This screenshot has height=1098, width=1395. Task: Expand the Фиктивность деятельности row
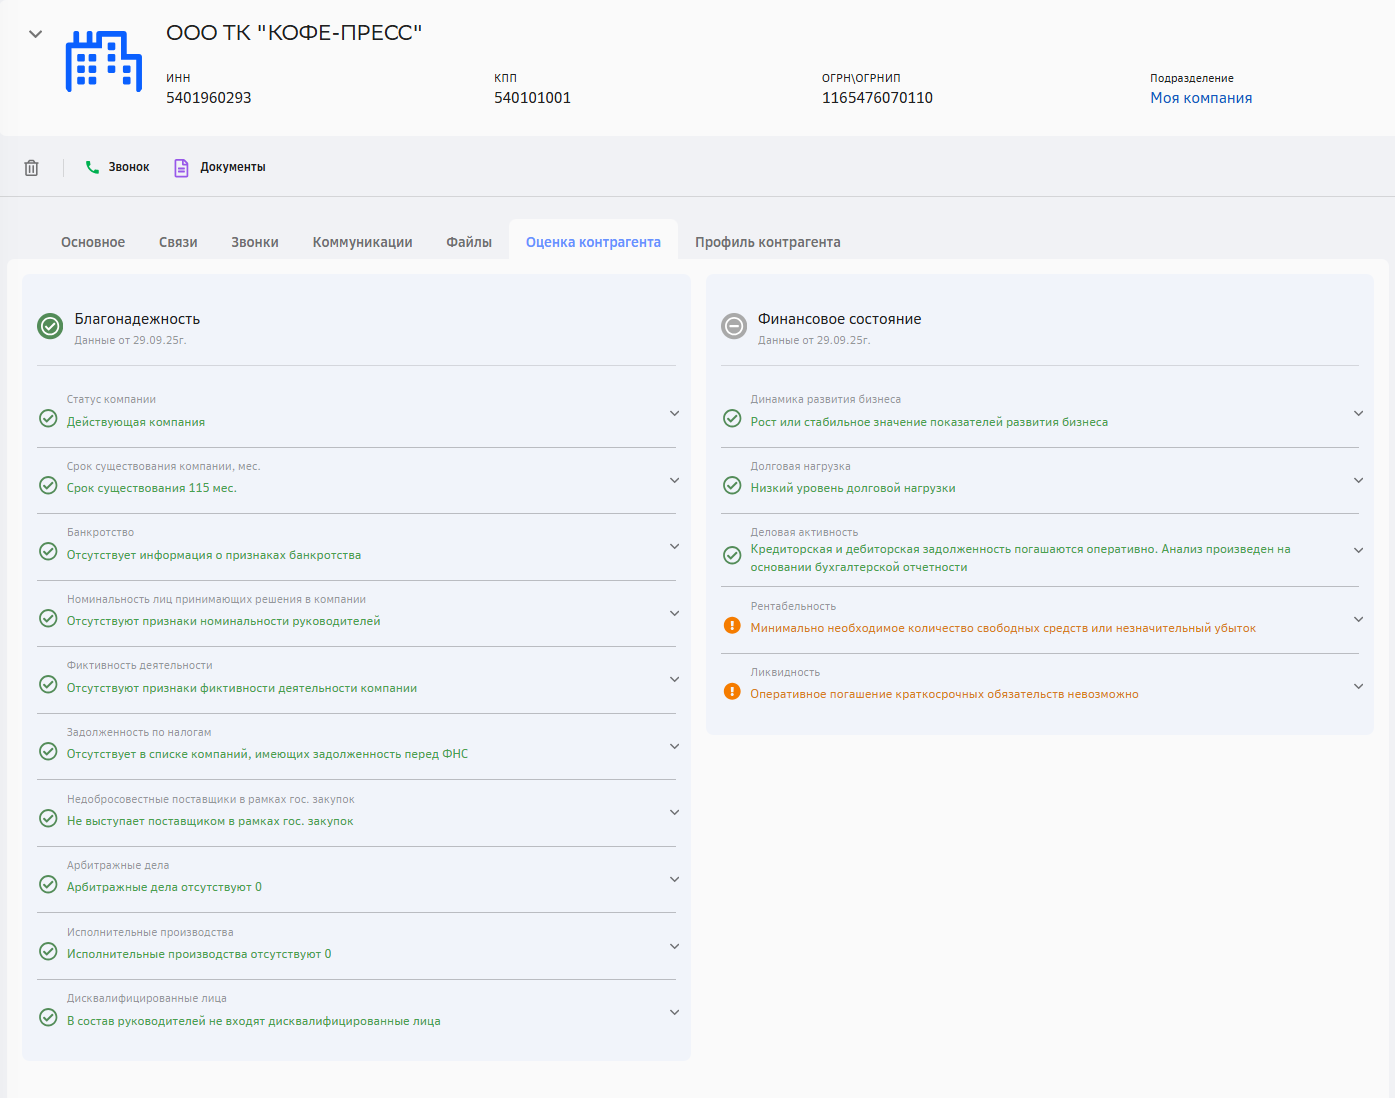[674, 679]
